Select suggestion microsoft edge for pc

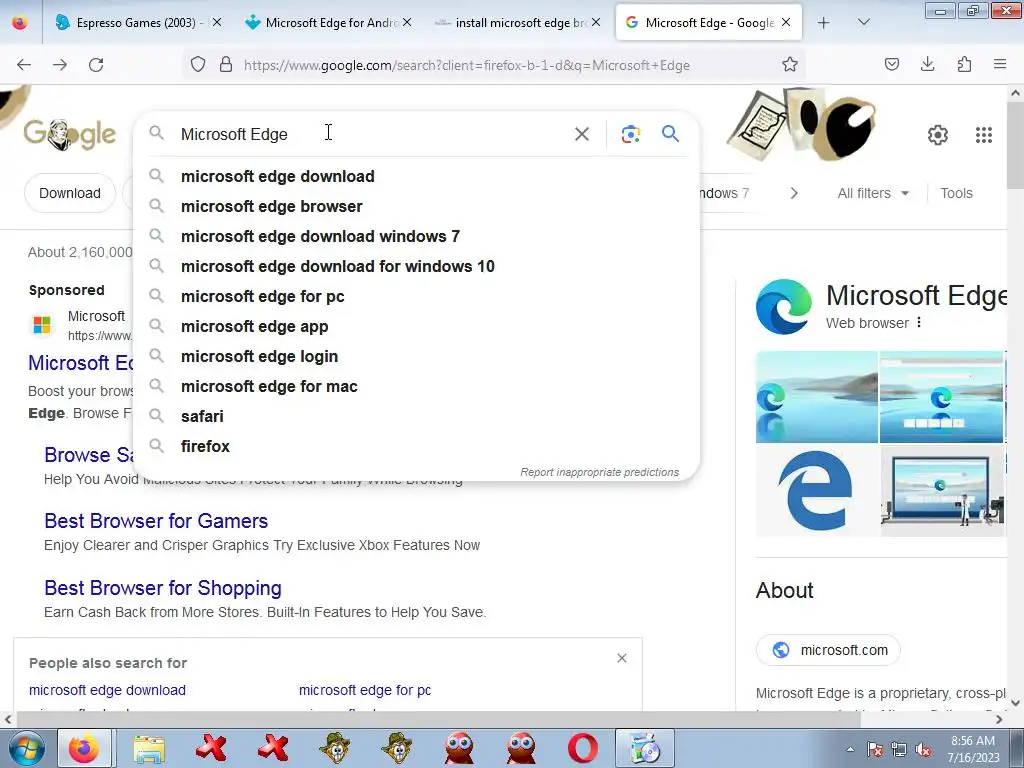click(416, 296)
